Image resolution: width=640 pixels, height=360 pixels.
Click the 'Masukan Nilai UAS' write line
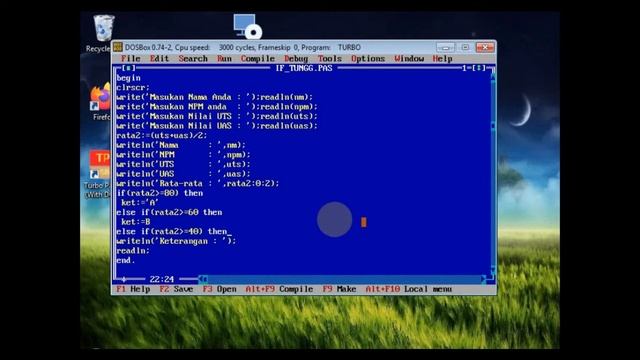(217, 126)
